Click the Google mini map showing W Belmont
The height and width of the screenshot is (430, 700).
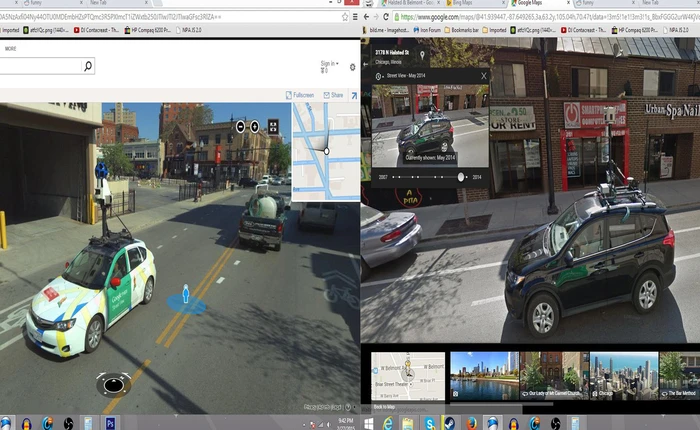[x=408, y=376]
